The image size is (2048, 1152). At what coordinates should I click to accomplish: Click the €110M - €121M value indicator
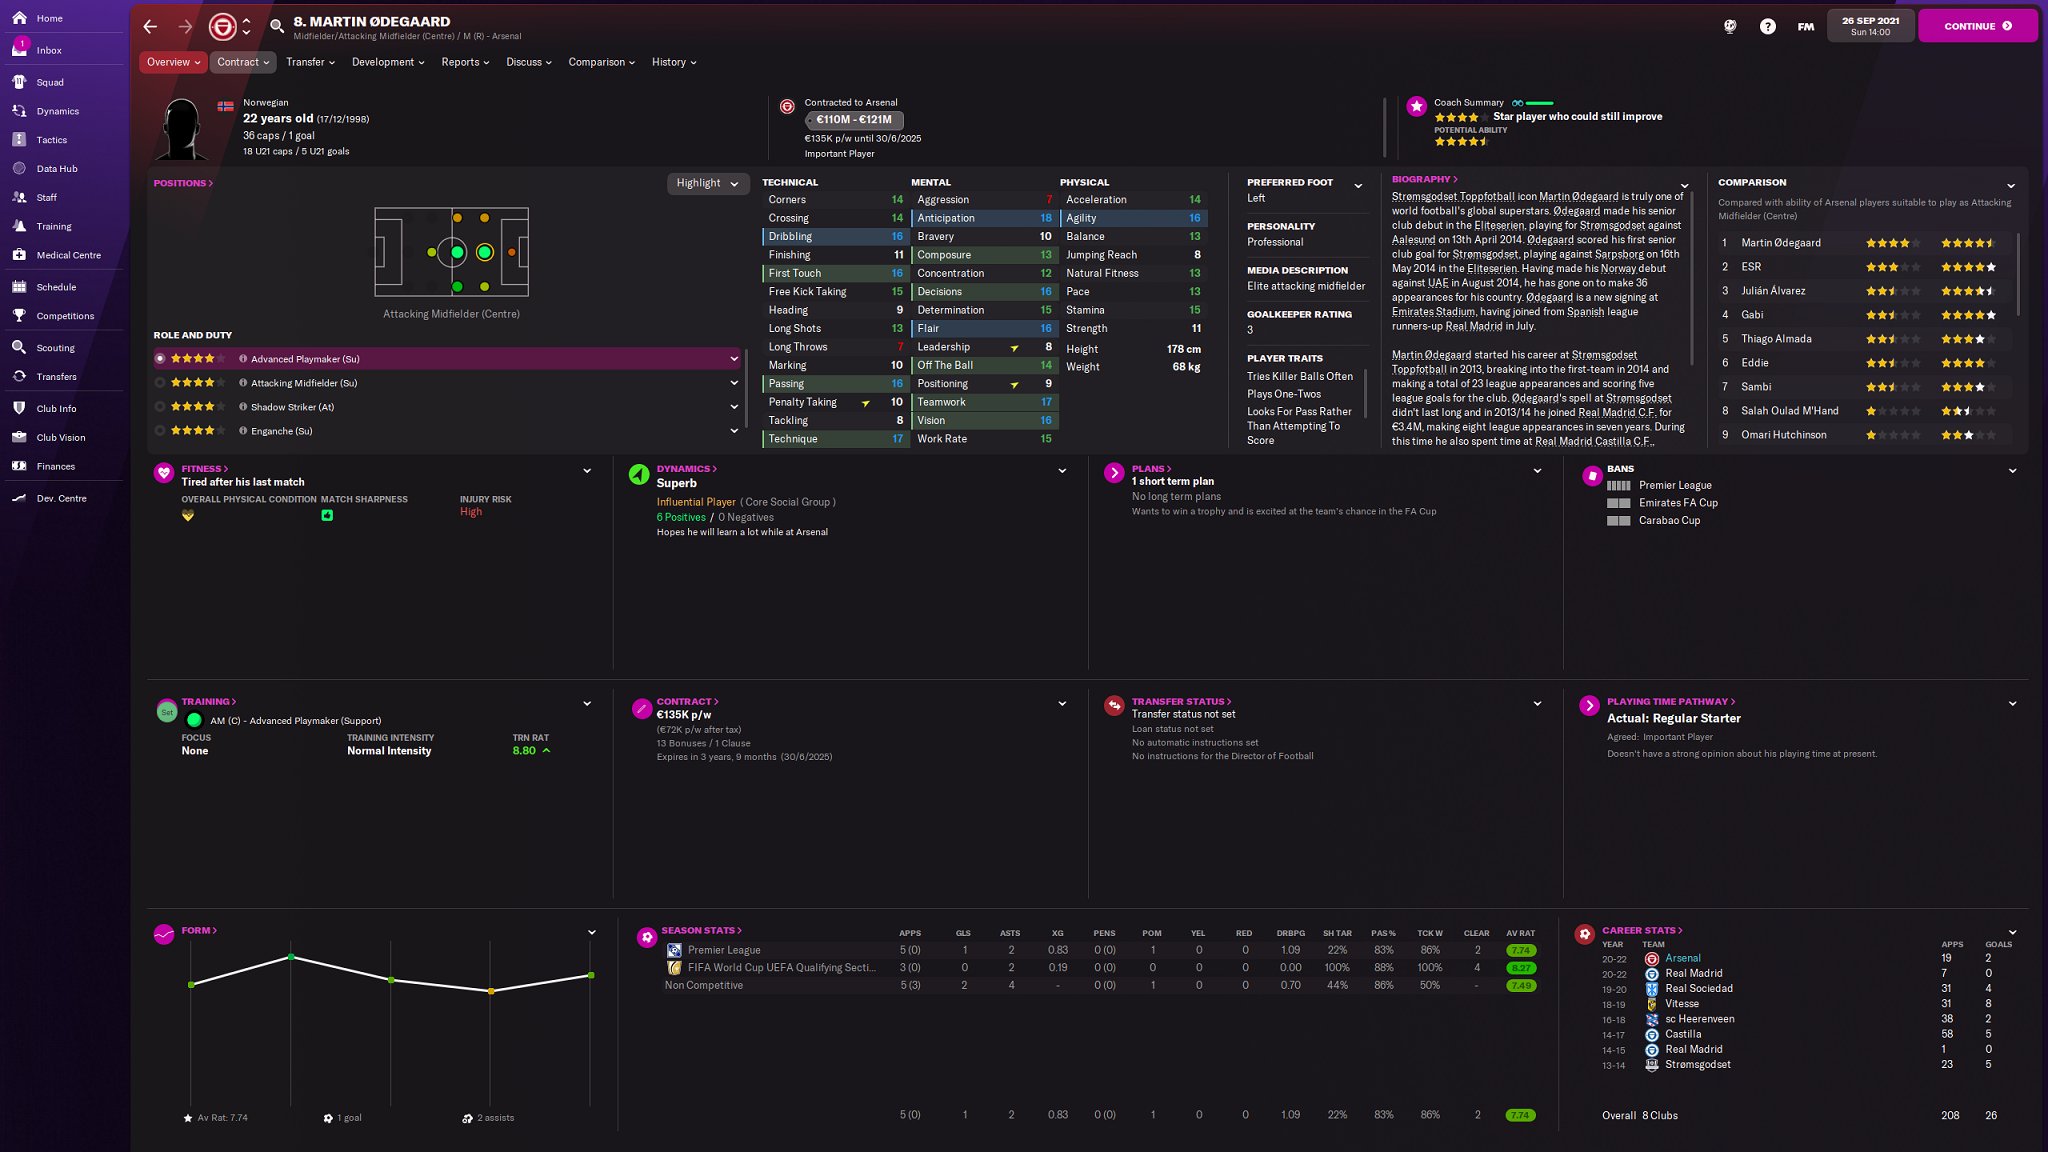(x=853, y=120)
